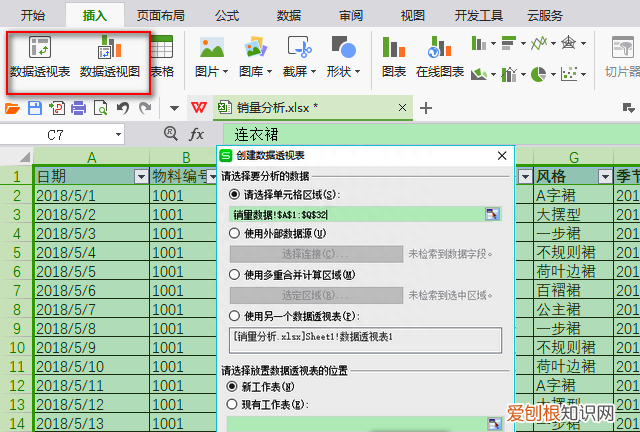Switch to the 数据 ribbon tab

tap(289, 16)
